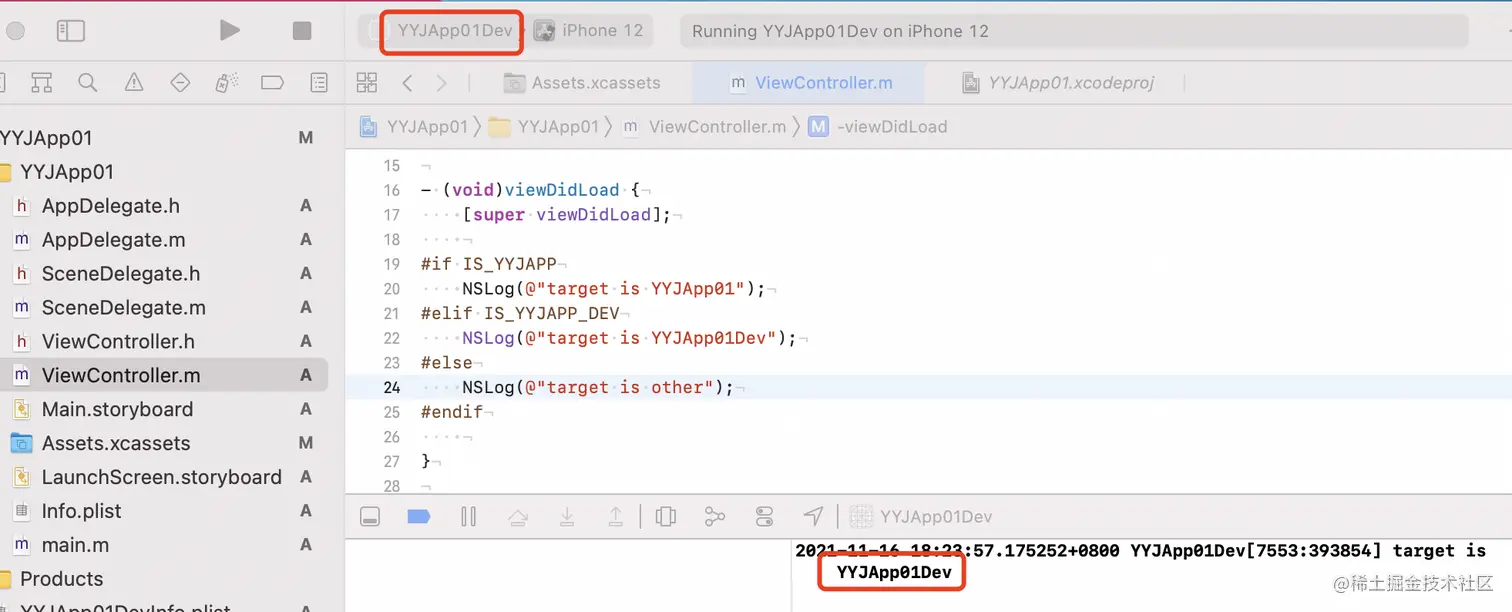The height and width of the screenshot is (612, 1512).
Task: Switch to the ViewController.m tab
Action: (810, 83)
